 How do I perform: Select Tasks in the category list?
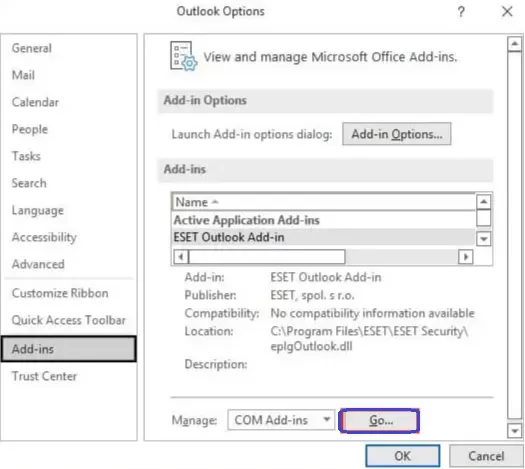coord(26,156)
